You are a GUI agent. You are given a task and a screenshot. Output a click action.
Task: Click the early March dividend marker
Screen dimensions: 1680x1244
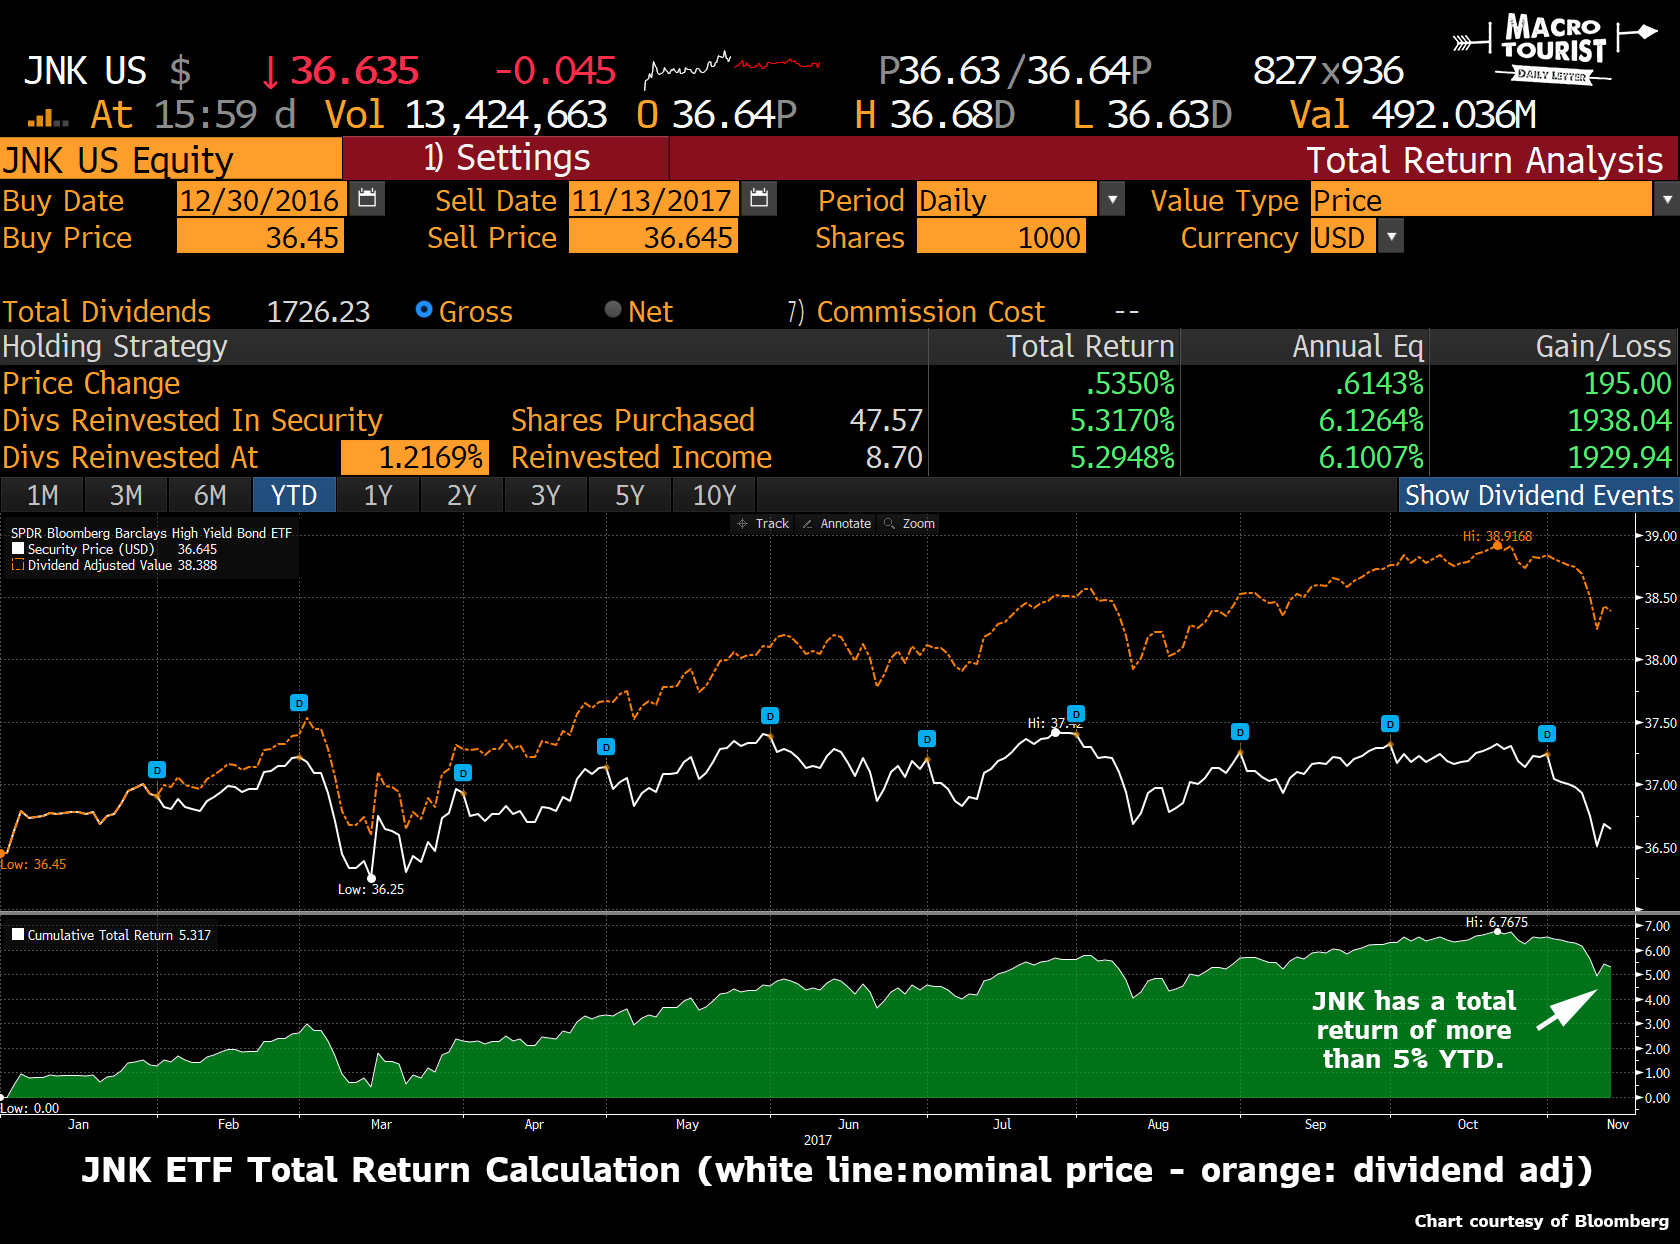point(299,703)
